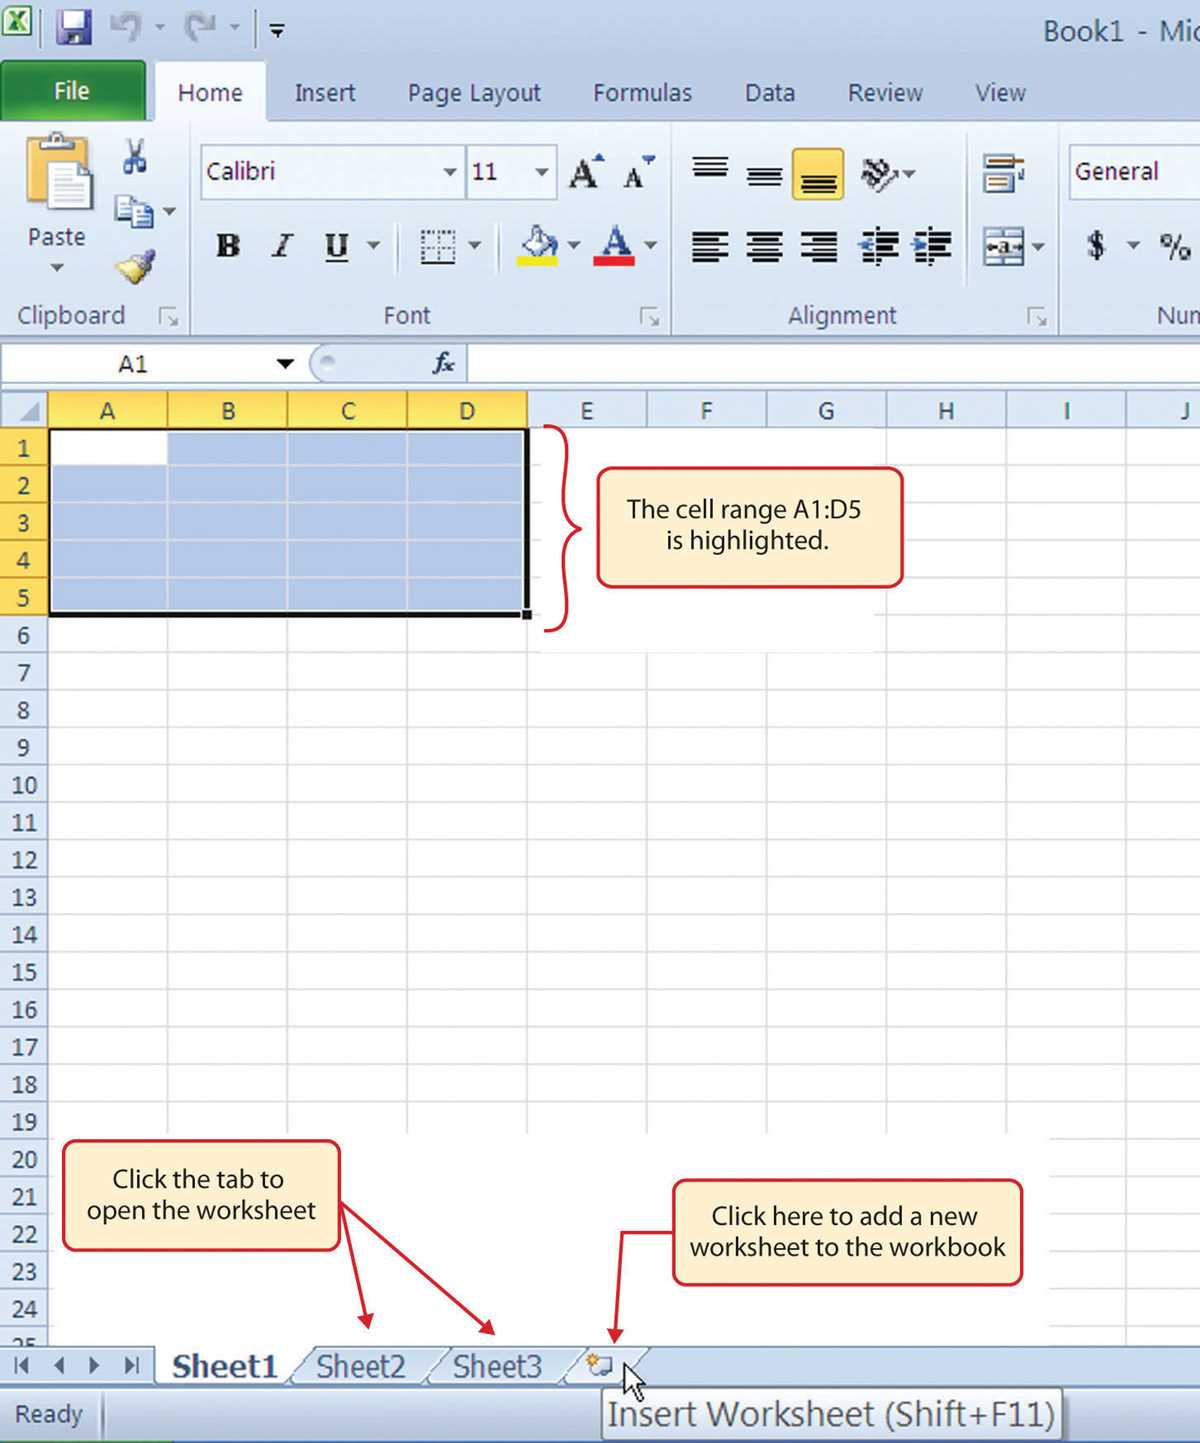Screen dimensions: 1200x1443
Task: Toggle Align Text Right
Action: click(820, 246)
